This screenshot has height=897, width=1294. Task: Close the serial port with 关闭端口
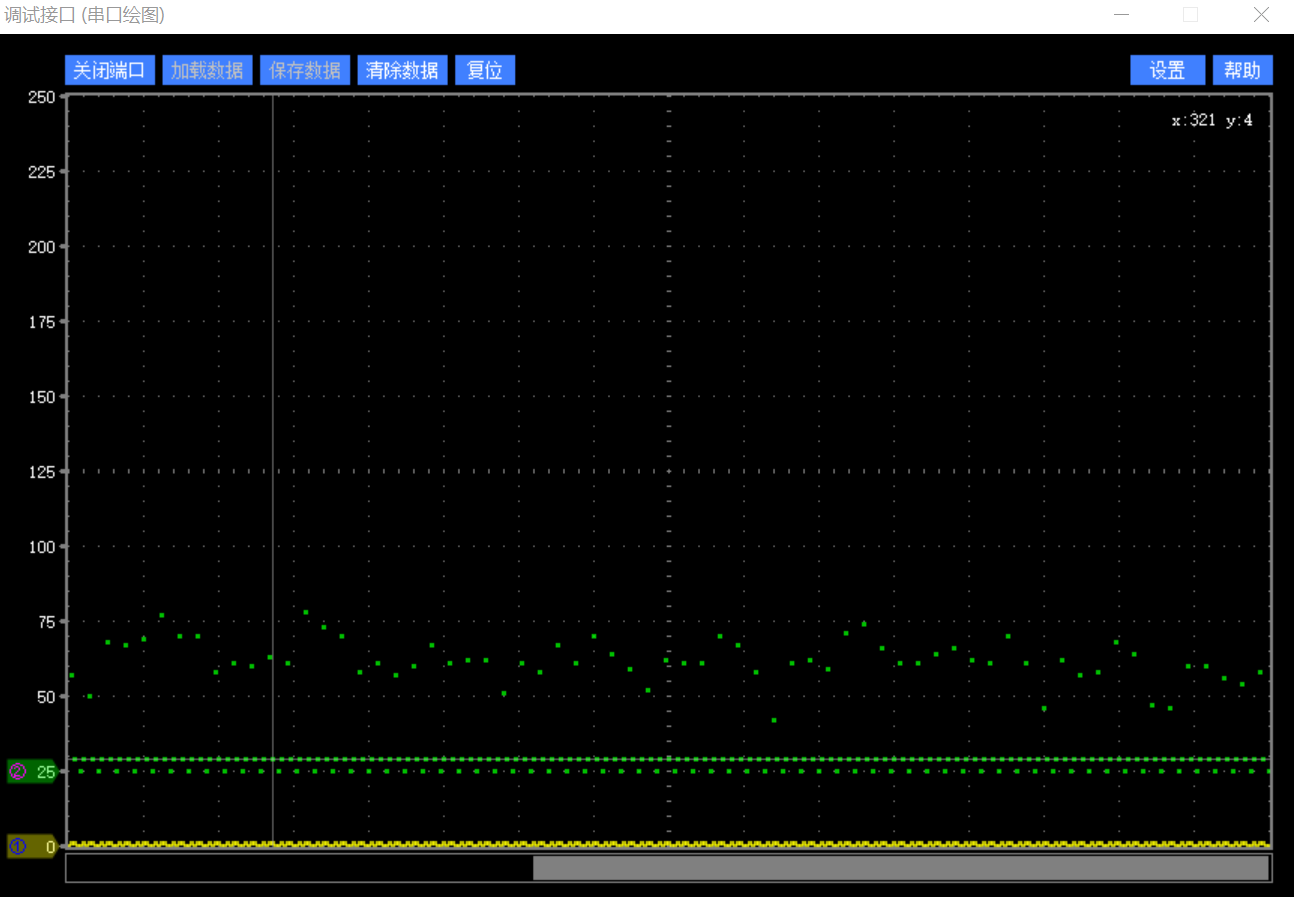click(109, 70)
